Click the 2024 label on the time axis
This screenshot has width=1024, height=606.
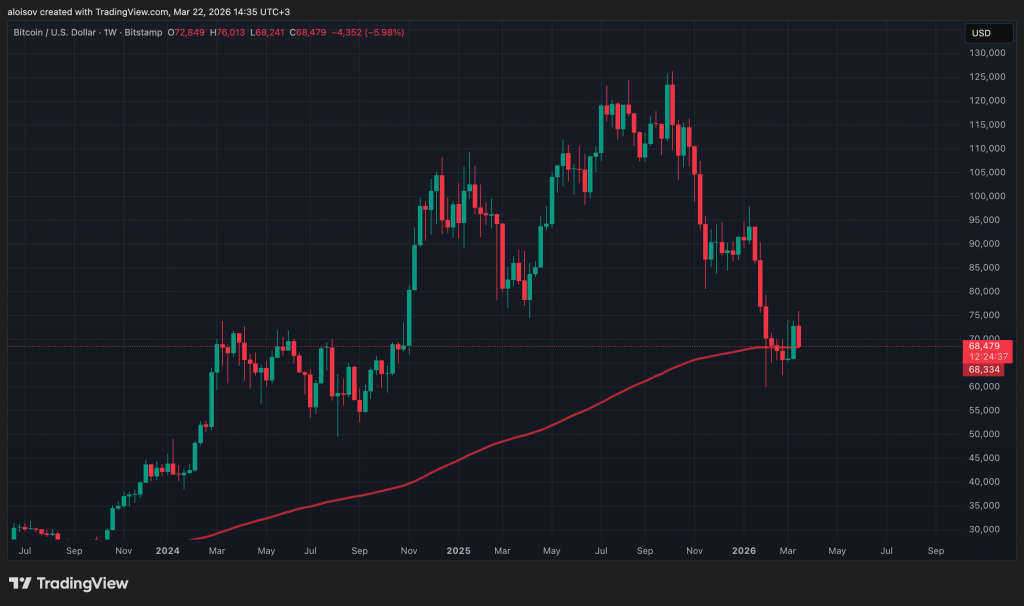tap(168, 550)
